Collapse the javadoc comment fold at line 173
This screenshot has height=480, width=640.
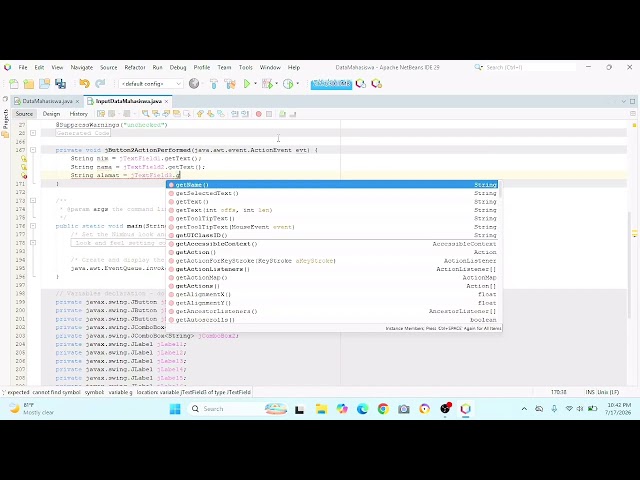click(33, 200)
